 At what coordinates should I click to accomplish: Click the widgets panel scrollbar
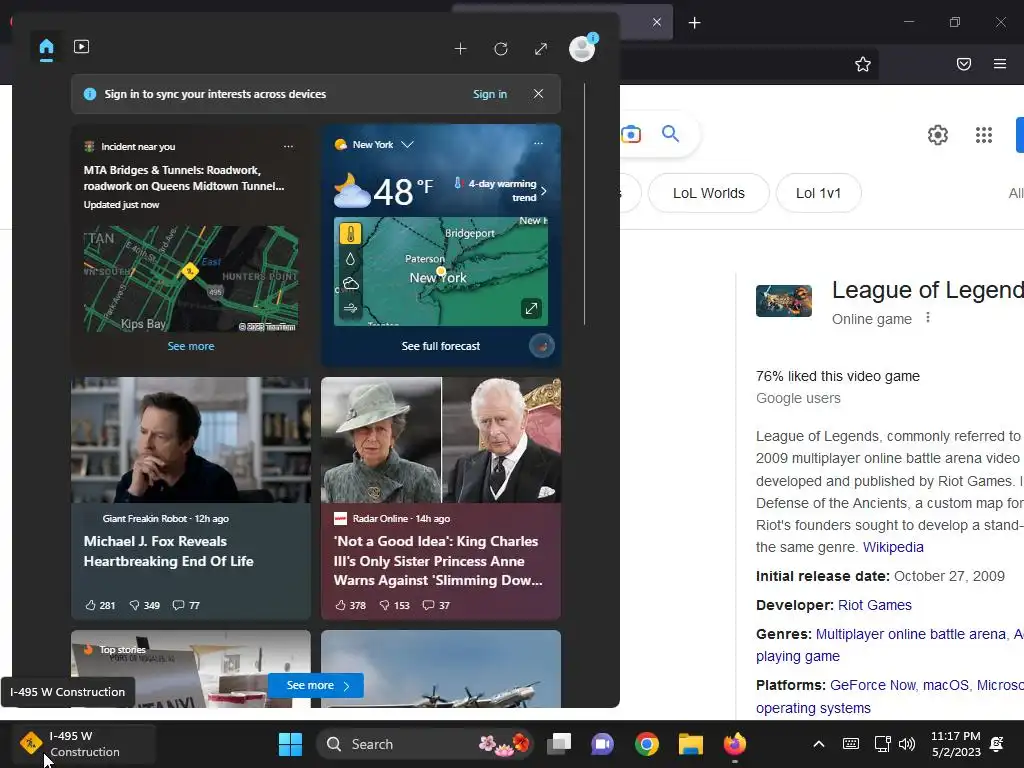pos(584,204)
